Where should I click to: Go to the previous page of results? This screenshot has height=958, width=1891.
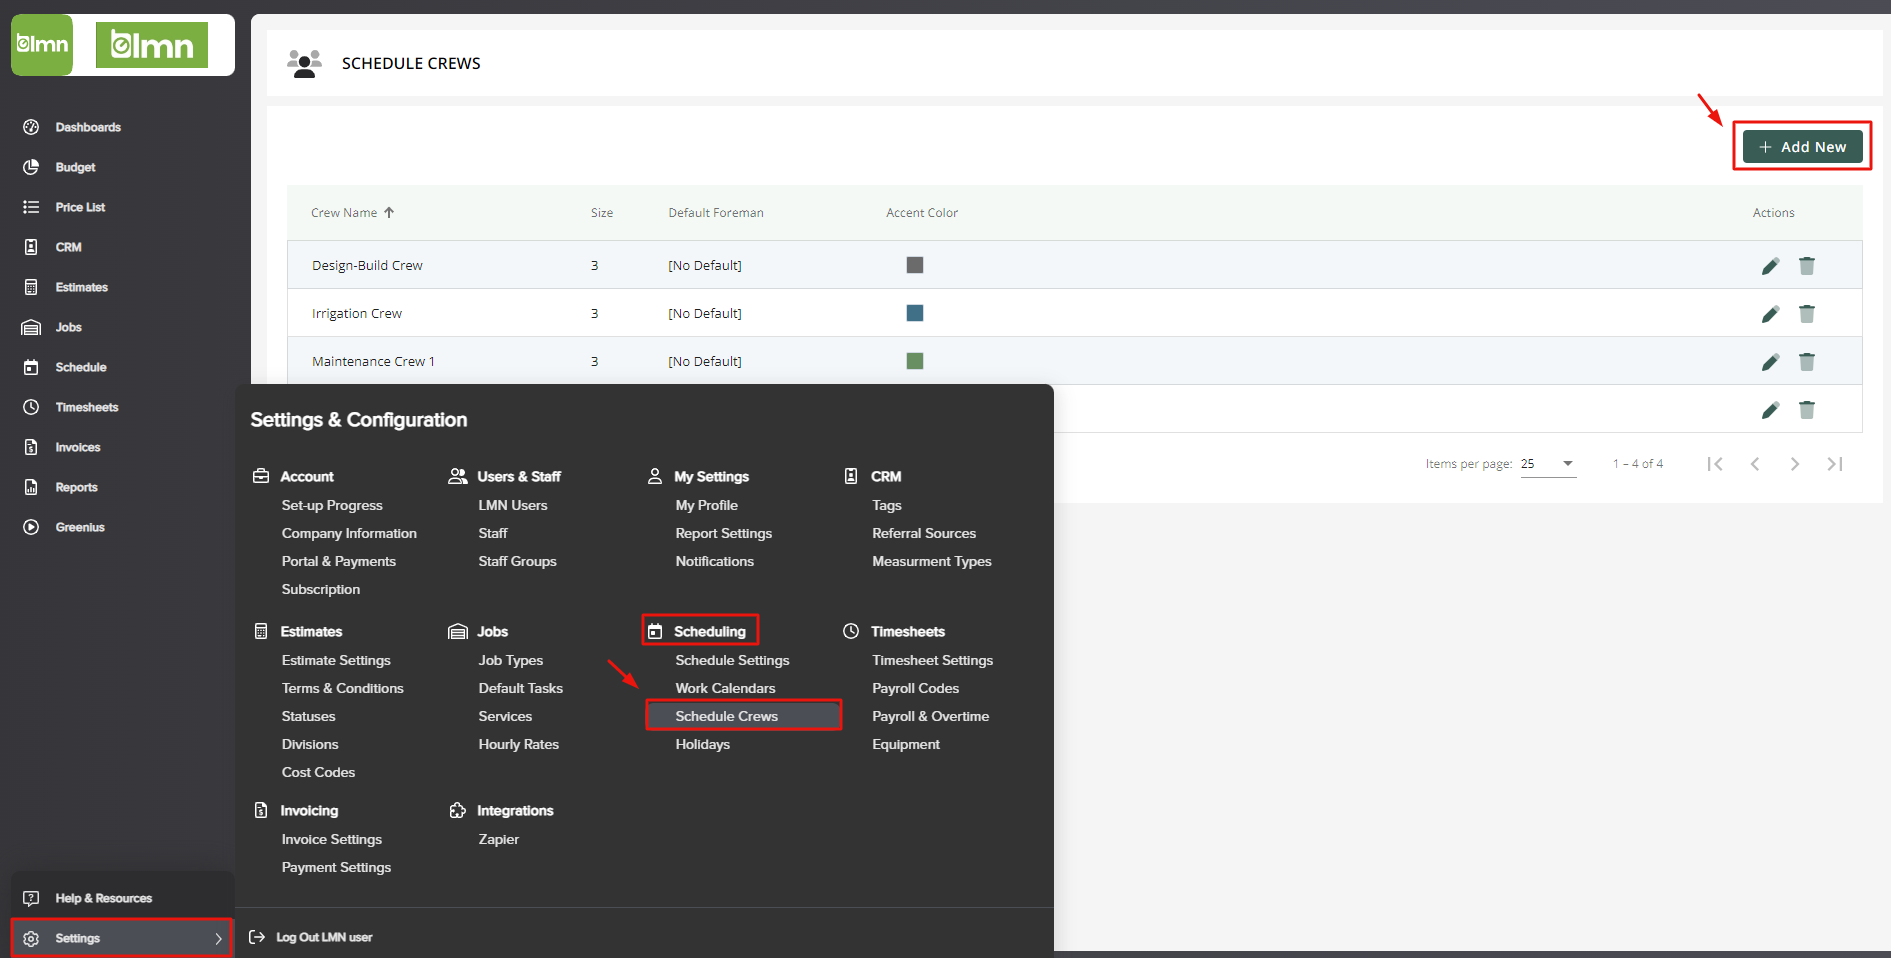click(x=1755, y=463)
